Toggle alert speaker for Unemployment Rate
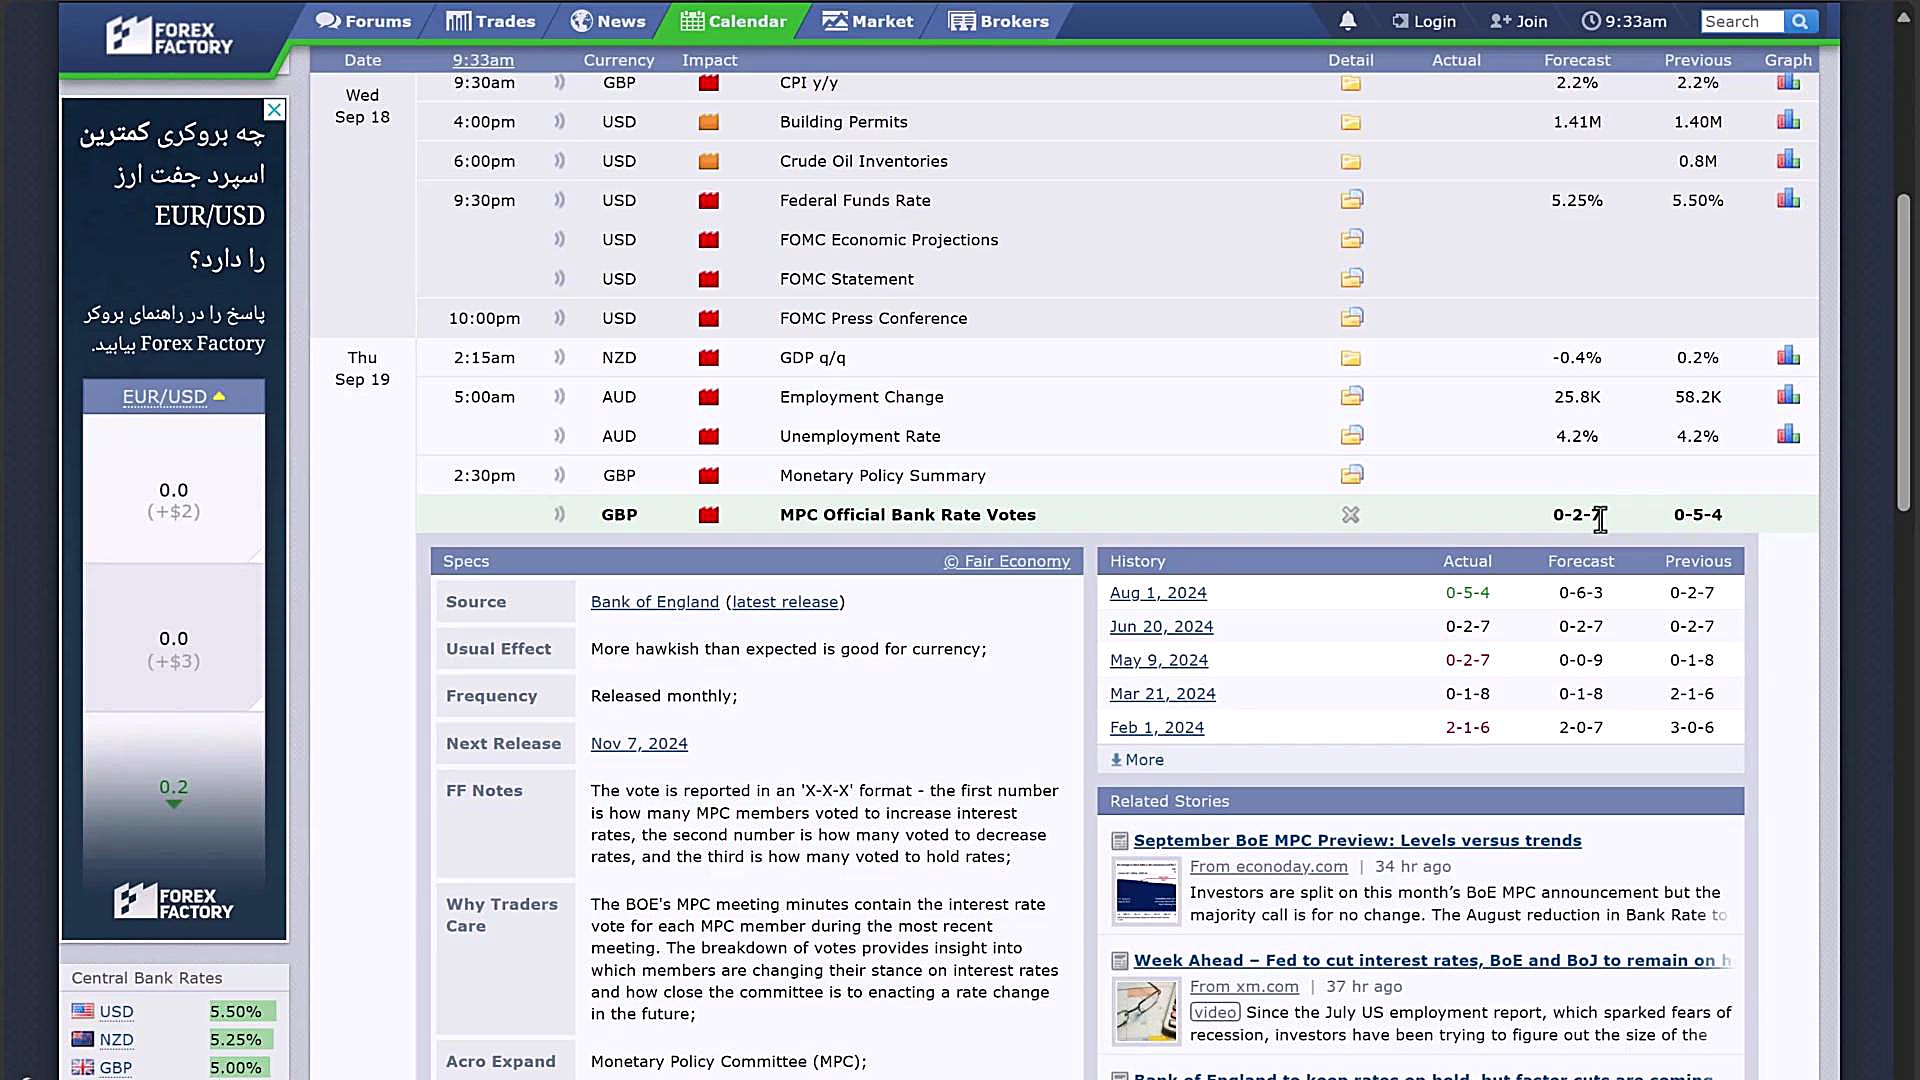 click(x=560, y=435)
